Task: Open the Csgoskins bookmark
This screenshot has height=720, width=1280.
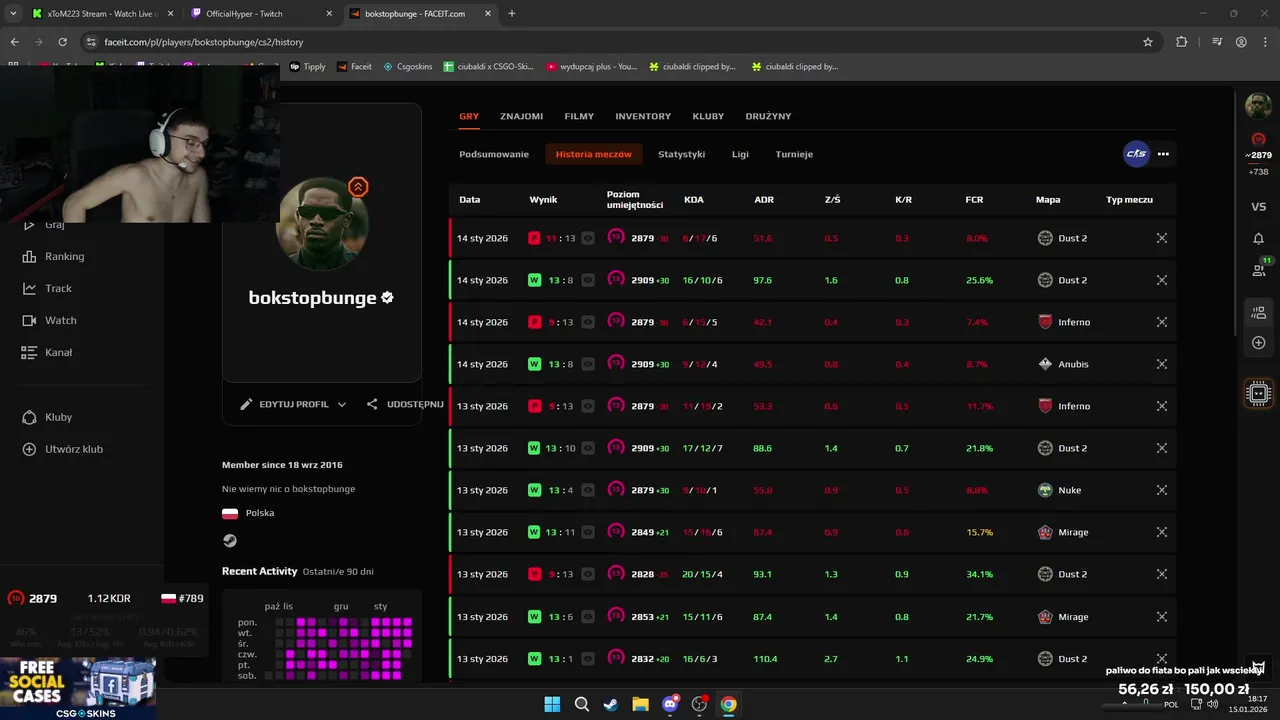Action: click(x=408, y=67)
